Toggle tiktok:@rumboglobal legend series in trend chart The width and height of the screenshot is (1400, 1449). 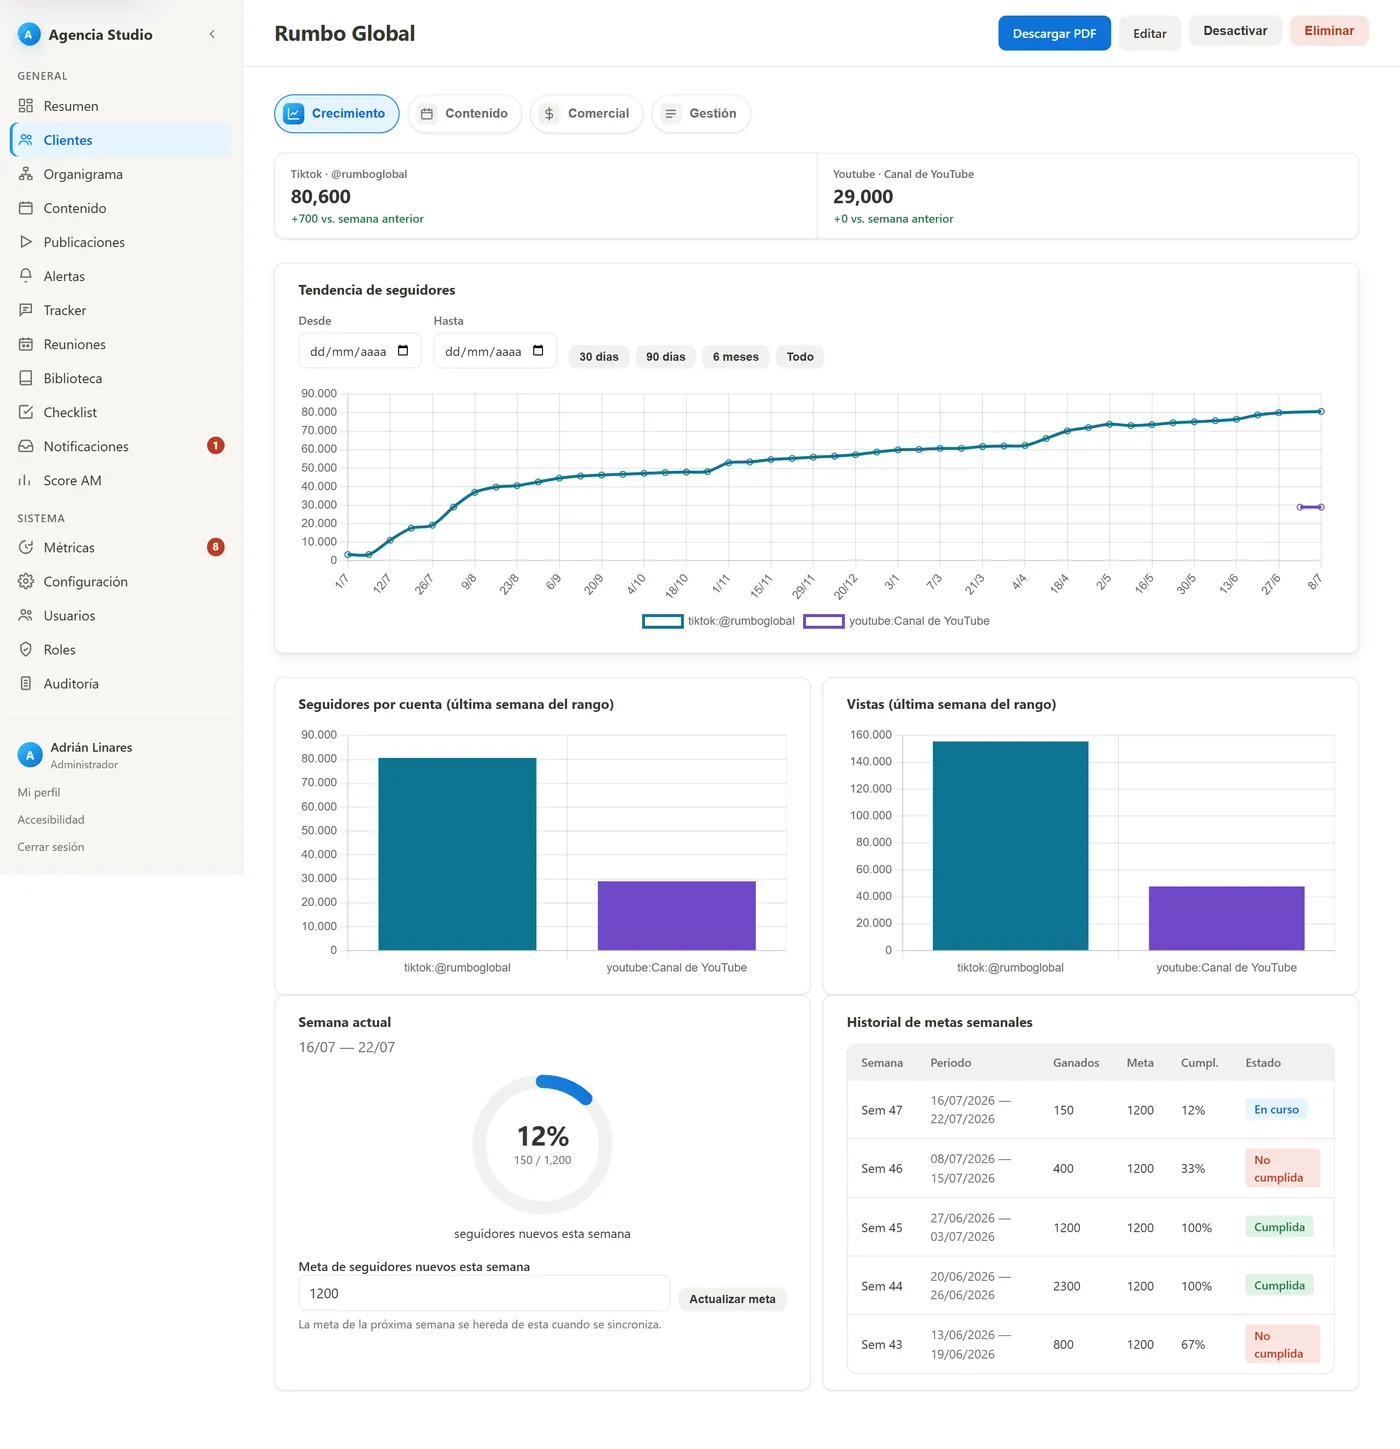719,621
